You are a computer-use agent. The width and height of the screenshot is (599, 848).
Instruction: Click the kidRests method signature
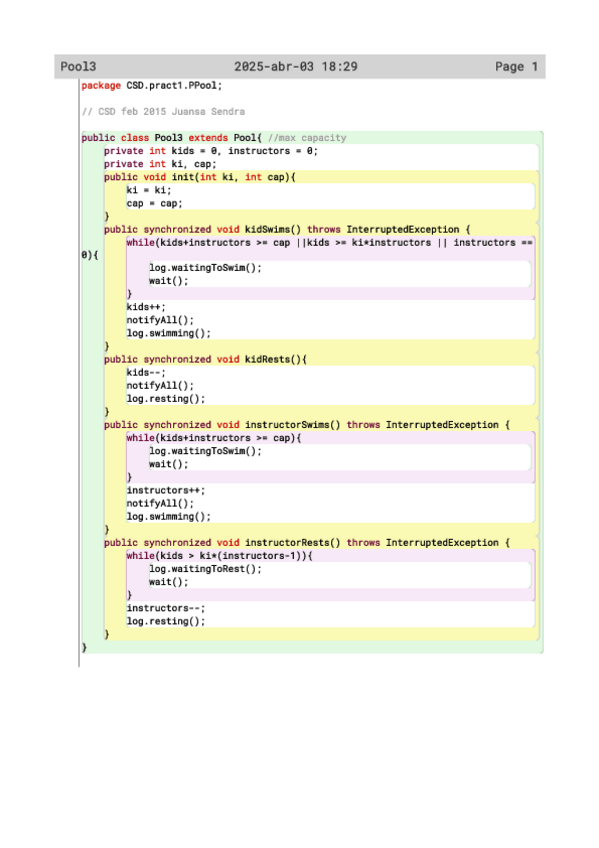click(x=205, y=359)
